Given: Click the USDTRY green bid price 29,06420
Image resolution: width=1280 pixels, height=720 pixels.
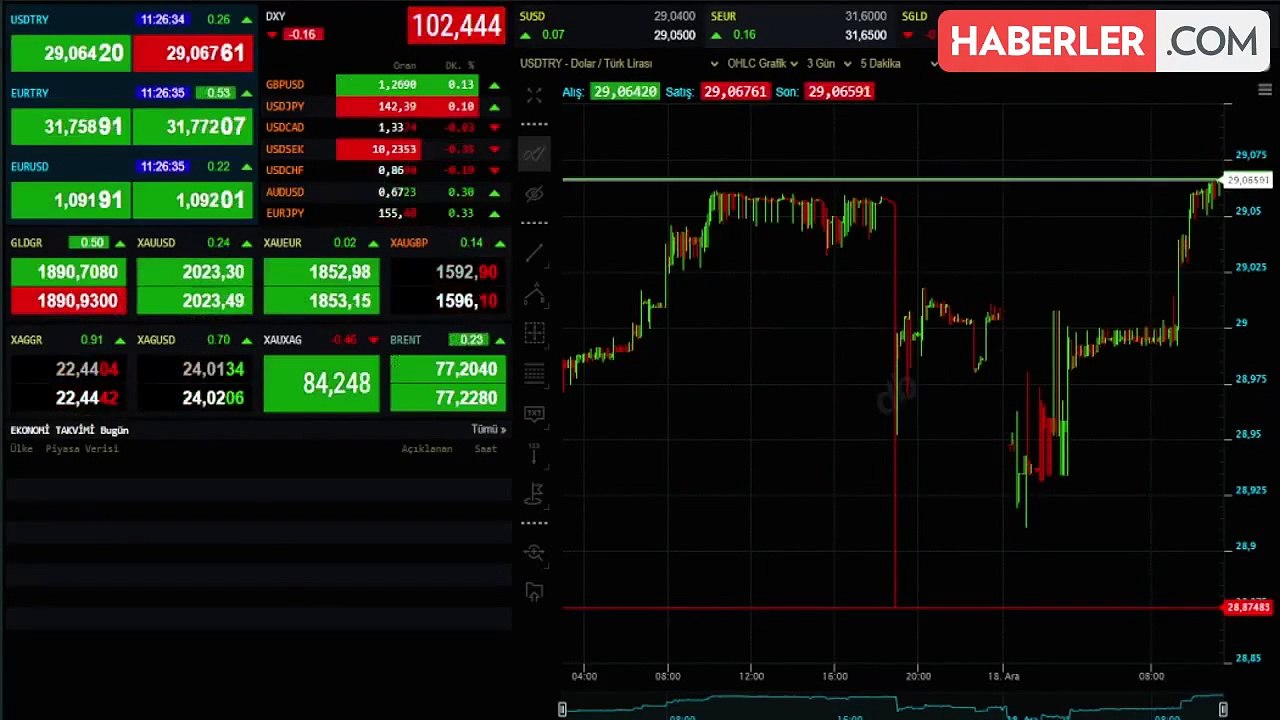Looking at the screenshot, I should [x=69, y=53].
